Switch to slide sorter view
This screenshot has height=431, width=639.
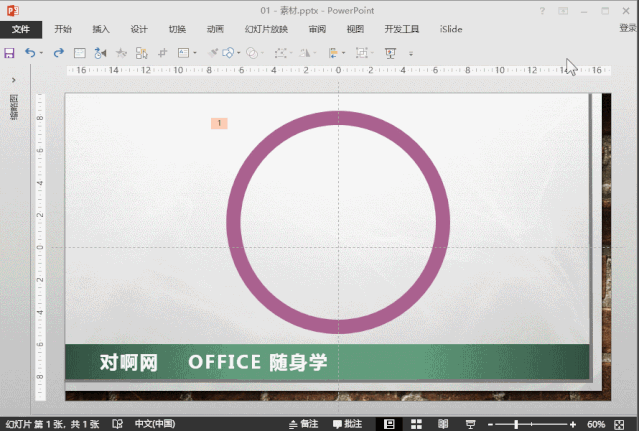[x=416, y=424]
